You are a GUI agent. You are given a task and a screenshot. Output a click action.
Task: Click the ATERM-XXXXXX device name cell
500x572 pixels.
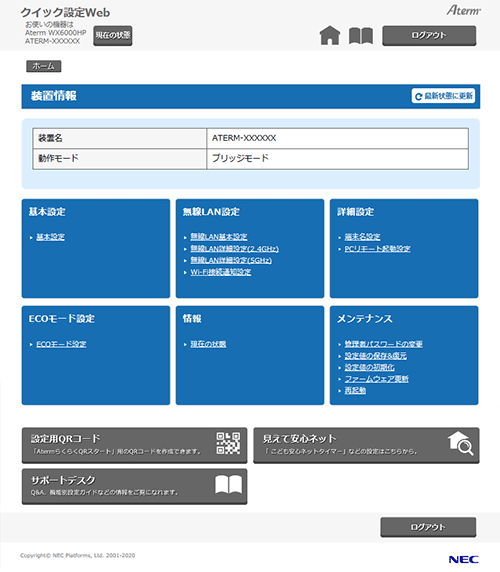pyautogui.click(x=338, y=138)
